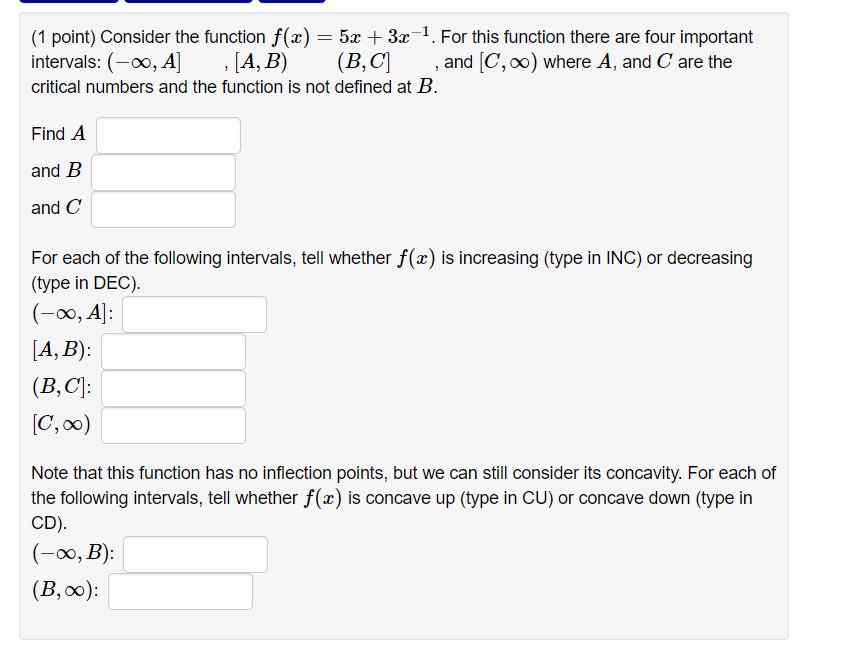Click the answer box labeled 'and B'

click(163, 172)
